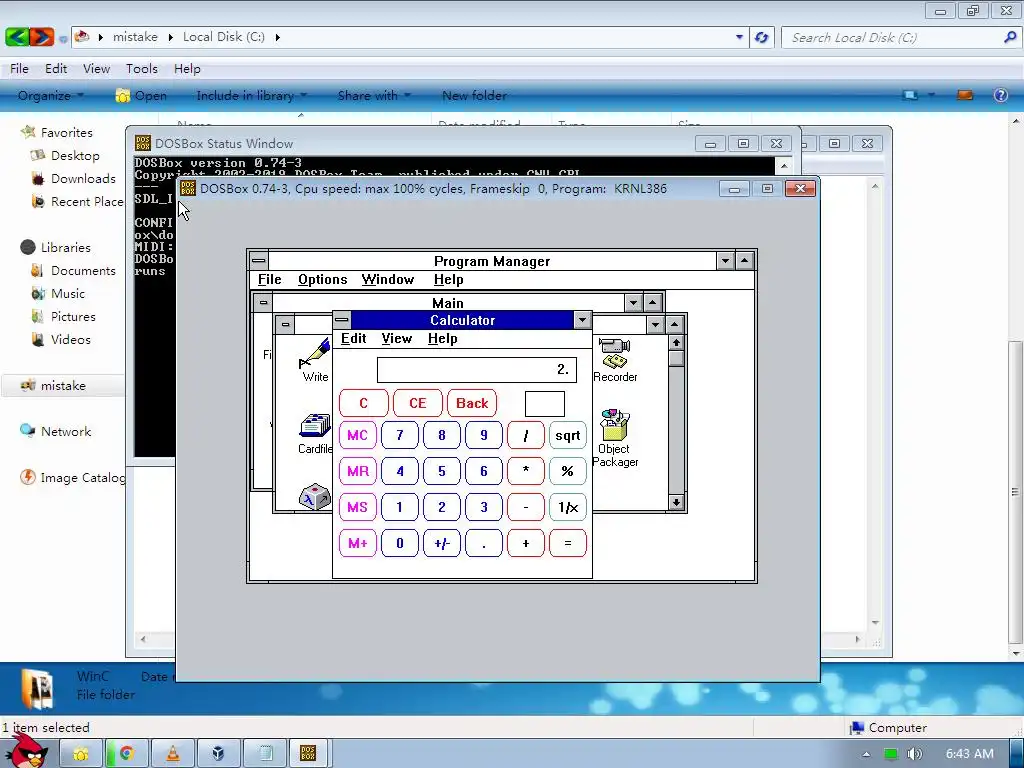Open Explorer's View menu
This screenshot has height=768, width=1024.
pyautogui.click(x=96, y=69)
